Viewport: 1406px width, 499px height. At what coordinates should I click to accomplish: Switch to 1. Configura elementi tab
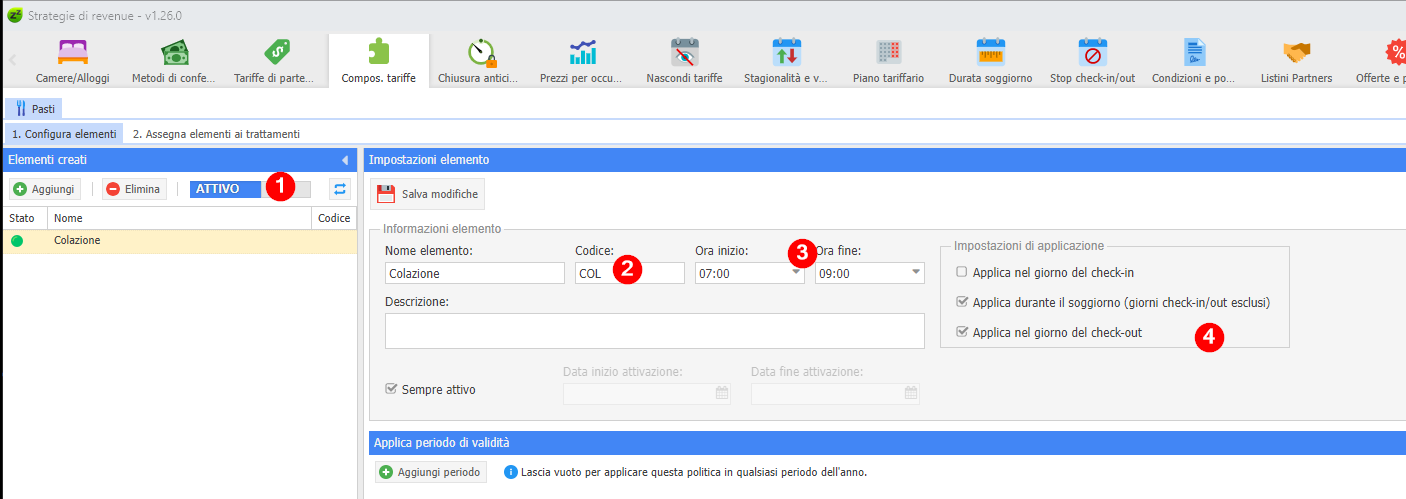[64, 133]
